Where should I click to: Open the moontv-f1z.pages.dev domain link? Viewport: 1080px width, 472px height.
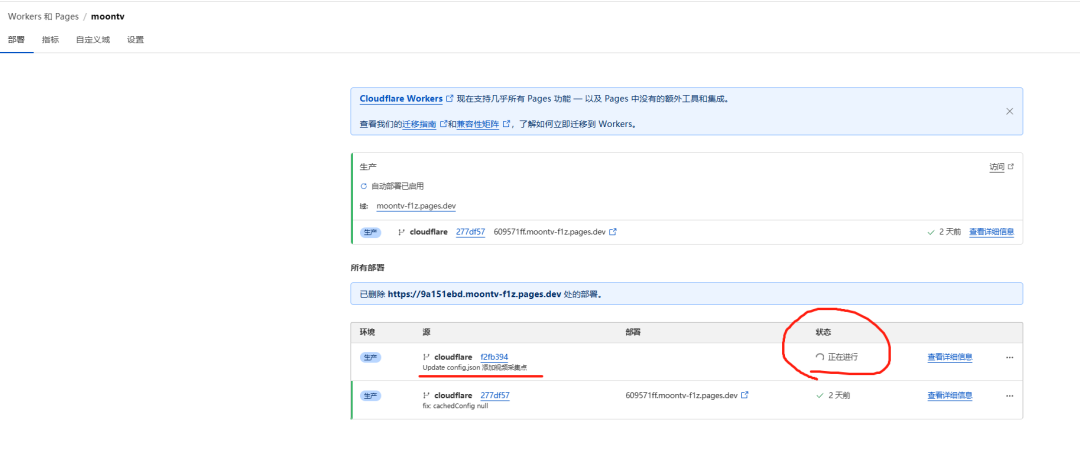(x=417, y=207)
